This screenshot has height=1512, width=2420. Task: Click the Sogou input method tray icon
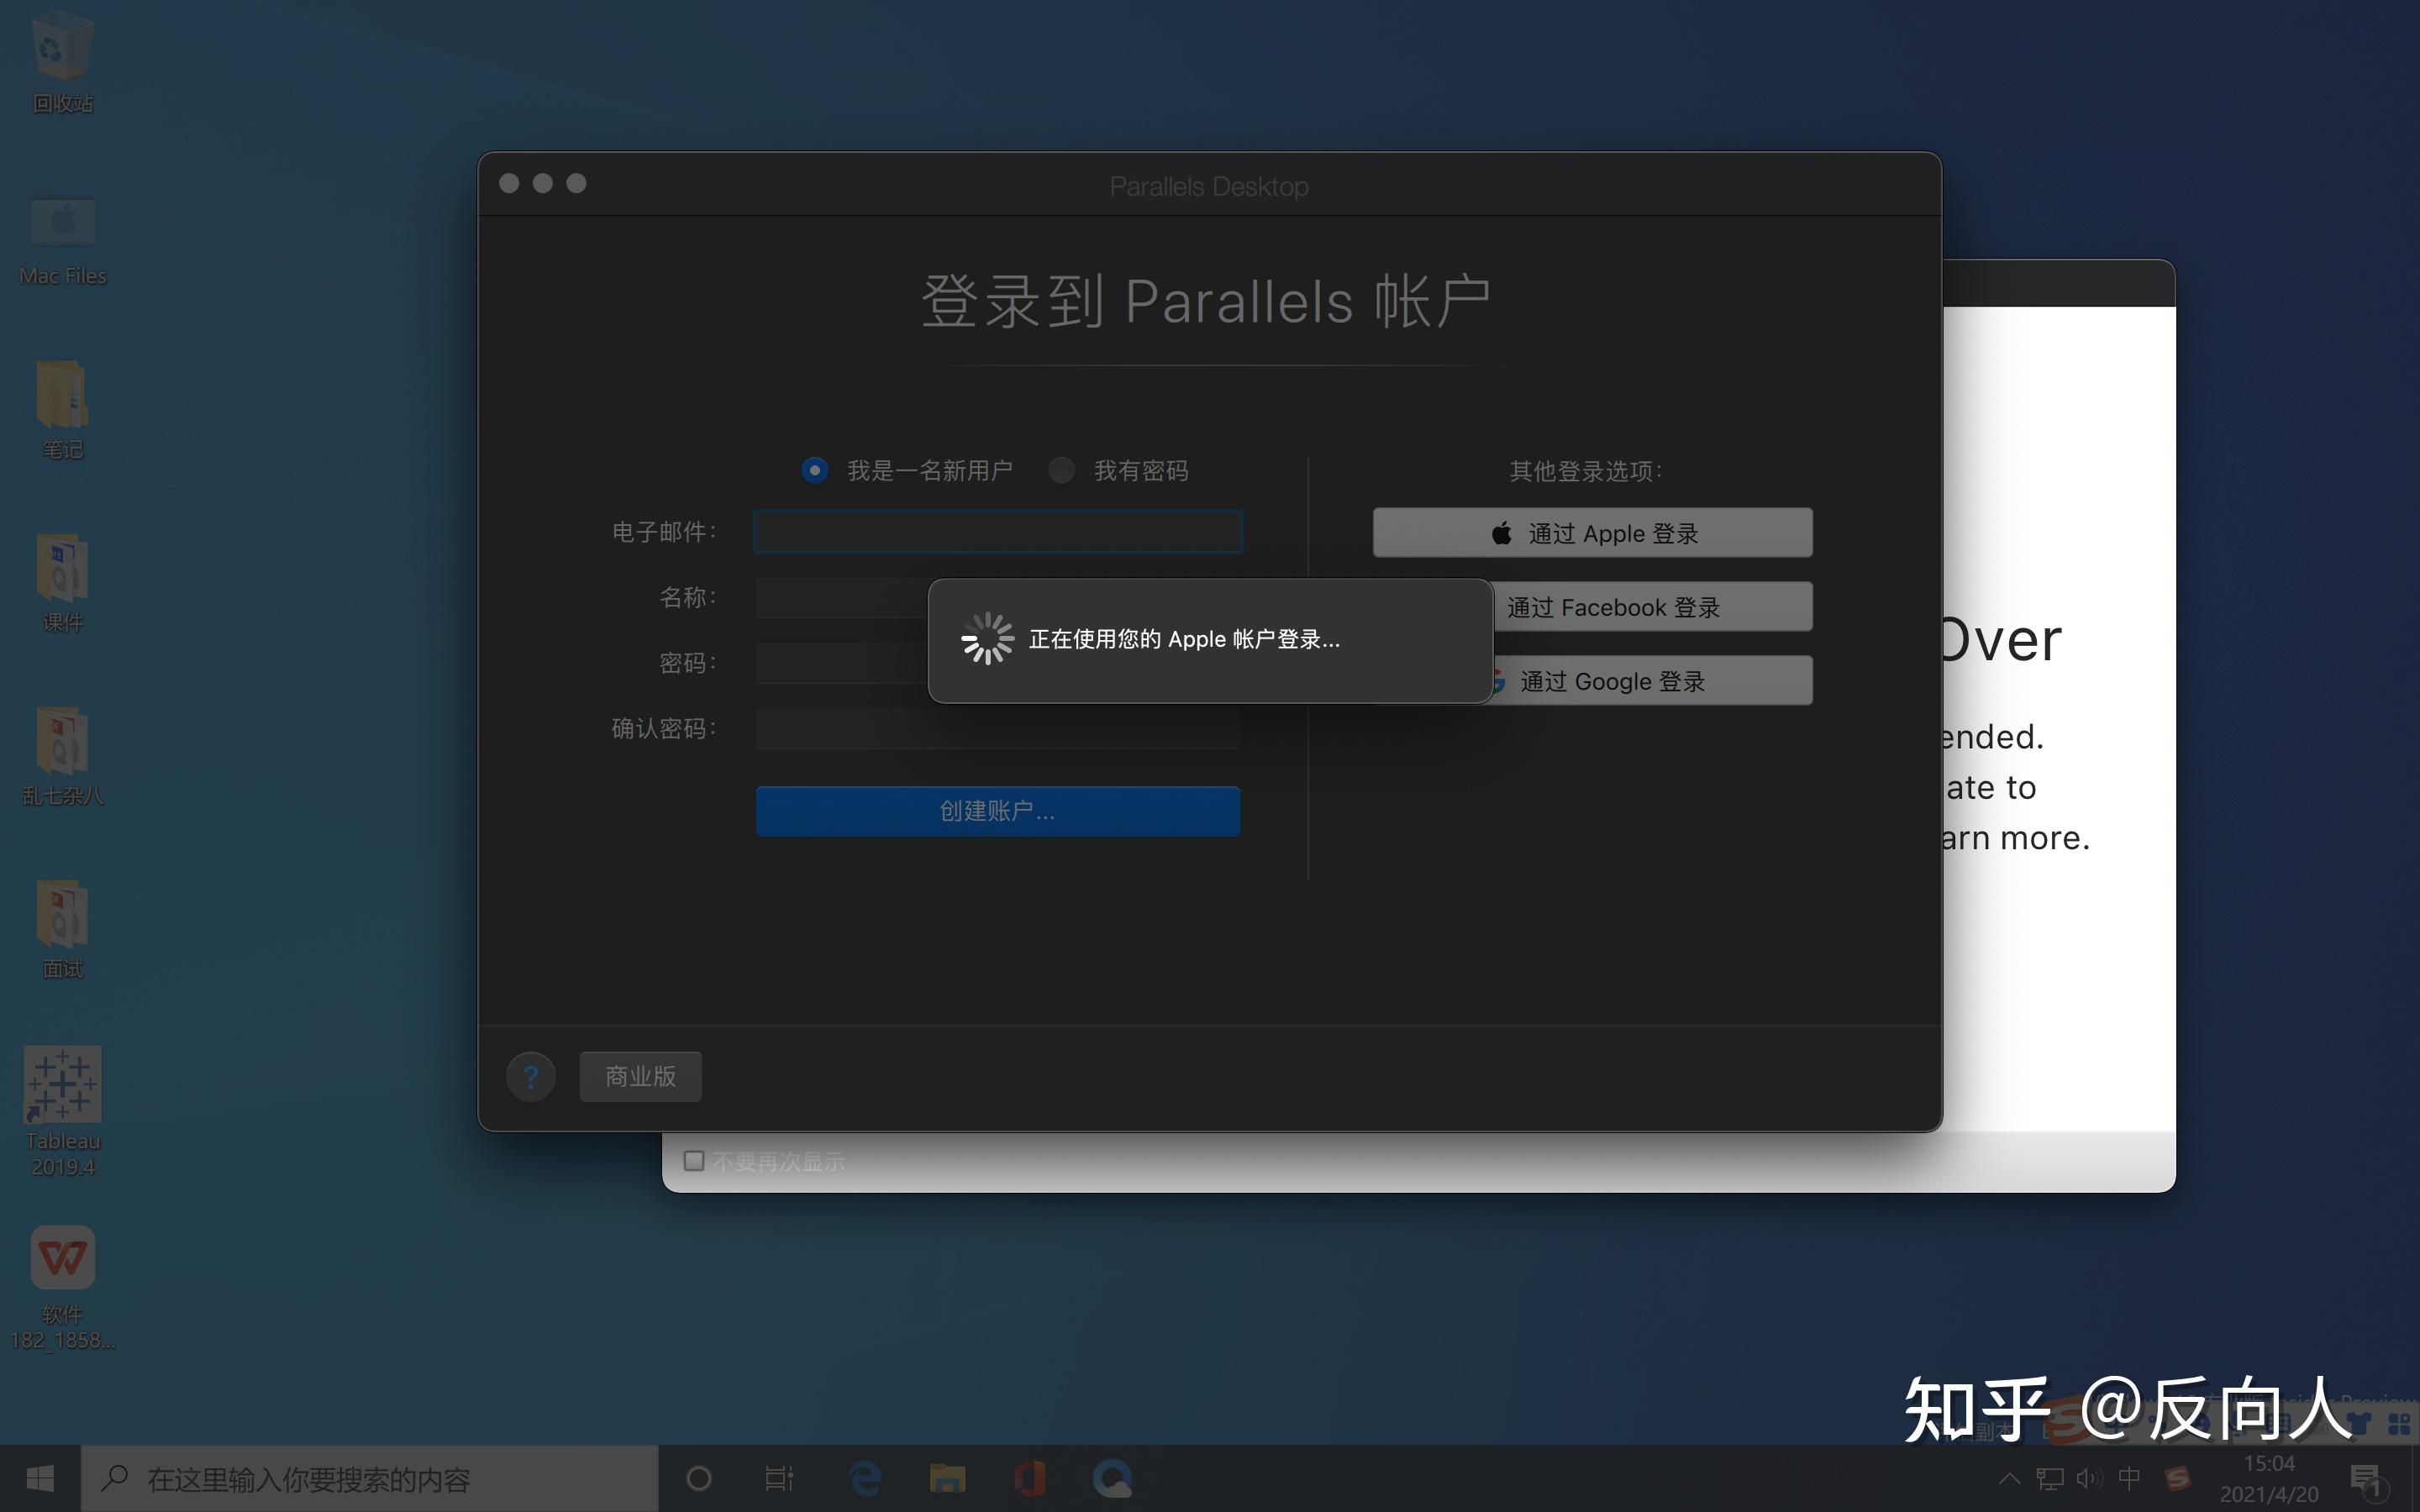pos(2177,1478)
